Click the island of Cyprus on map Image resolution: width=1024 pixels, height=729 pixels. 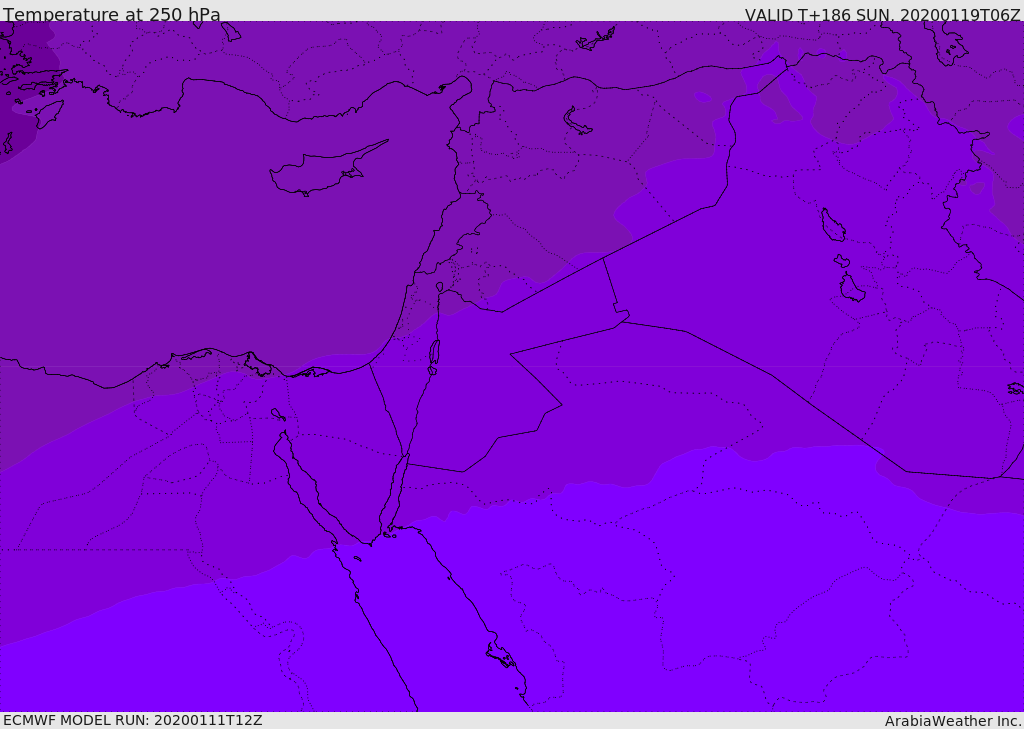click(327, 170)
